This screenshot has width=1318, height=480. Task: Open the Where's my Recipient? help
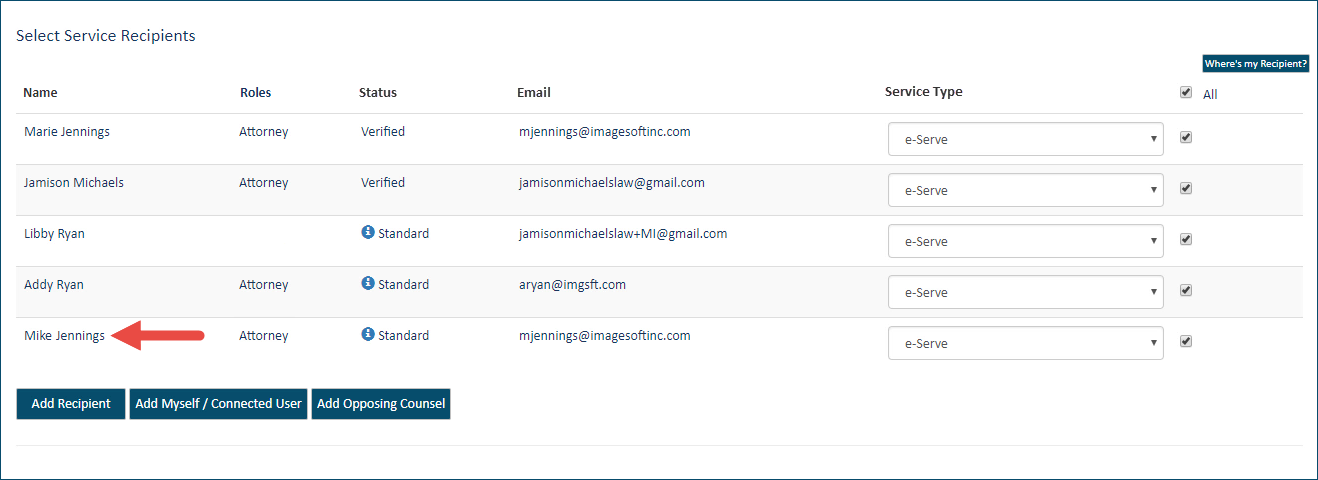tap(1255, 64)
